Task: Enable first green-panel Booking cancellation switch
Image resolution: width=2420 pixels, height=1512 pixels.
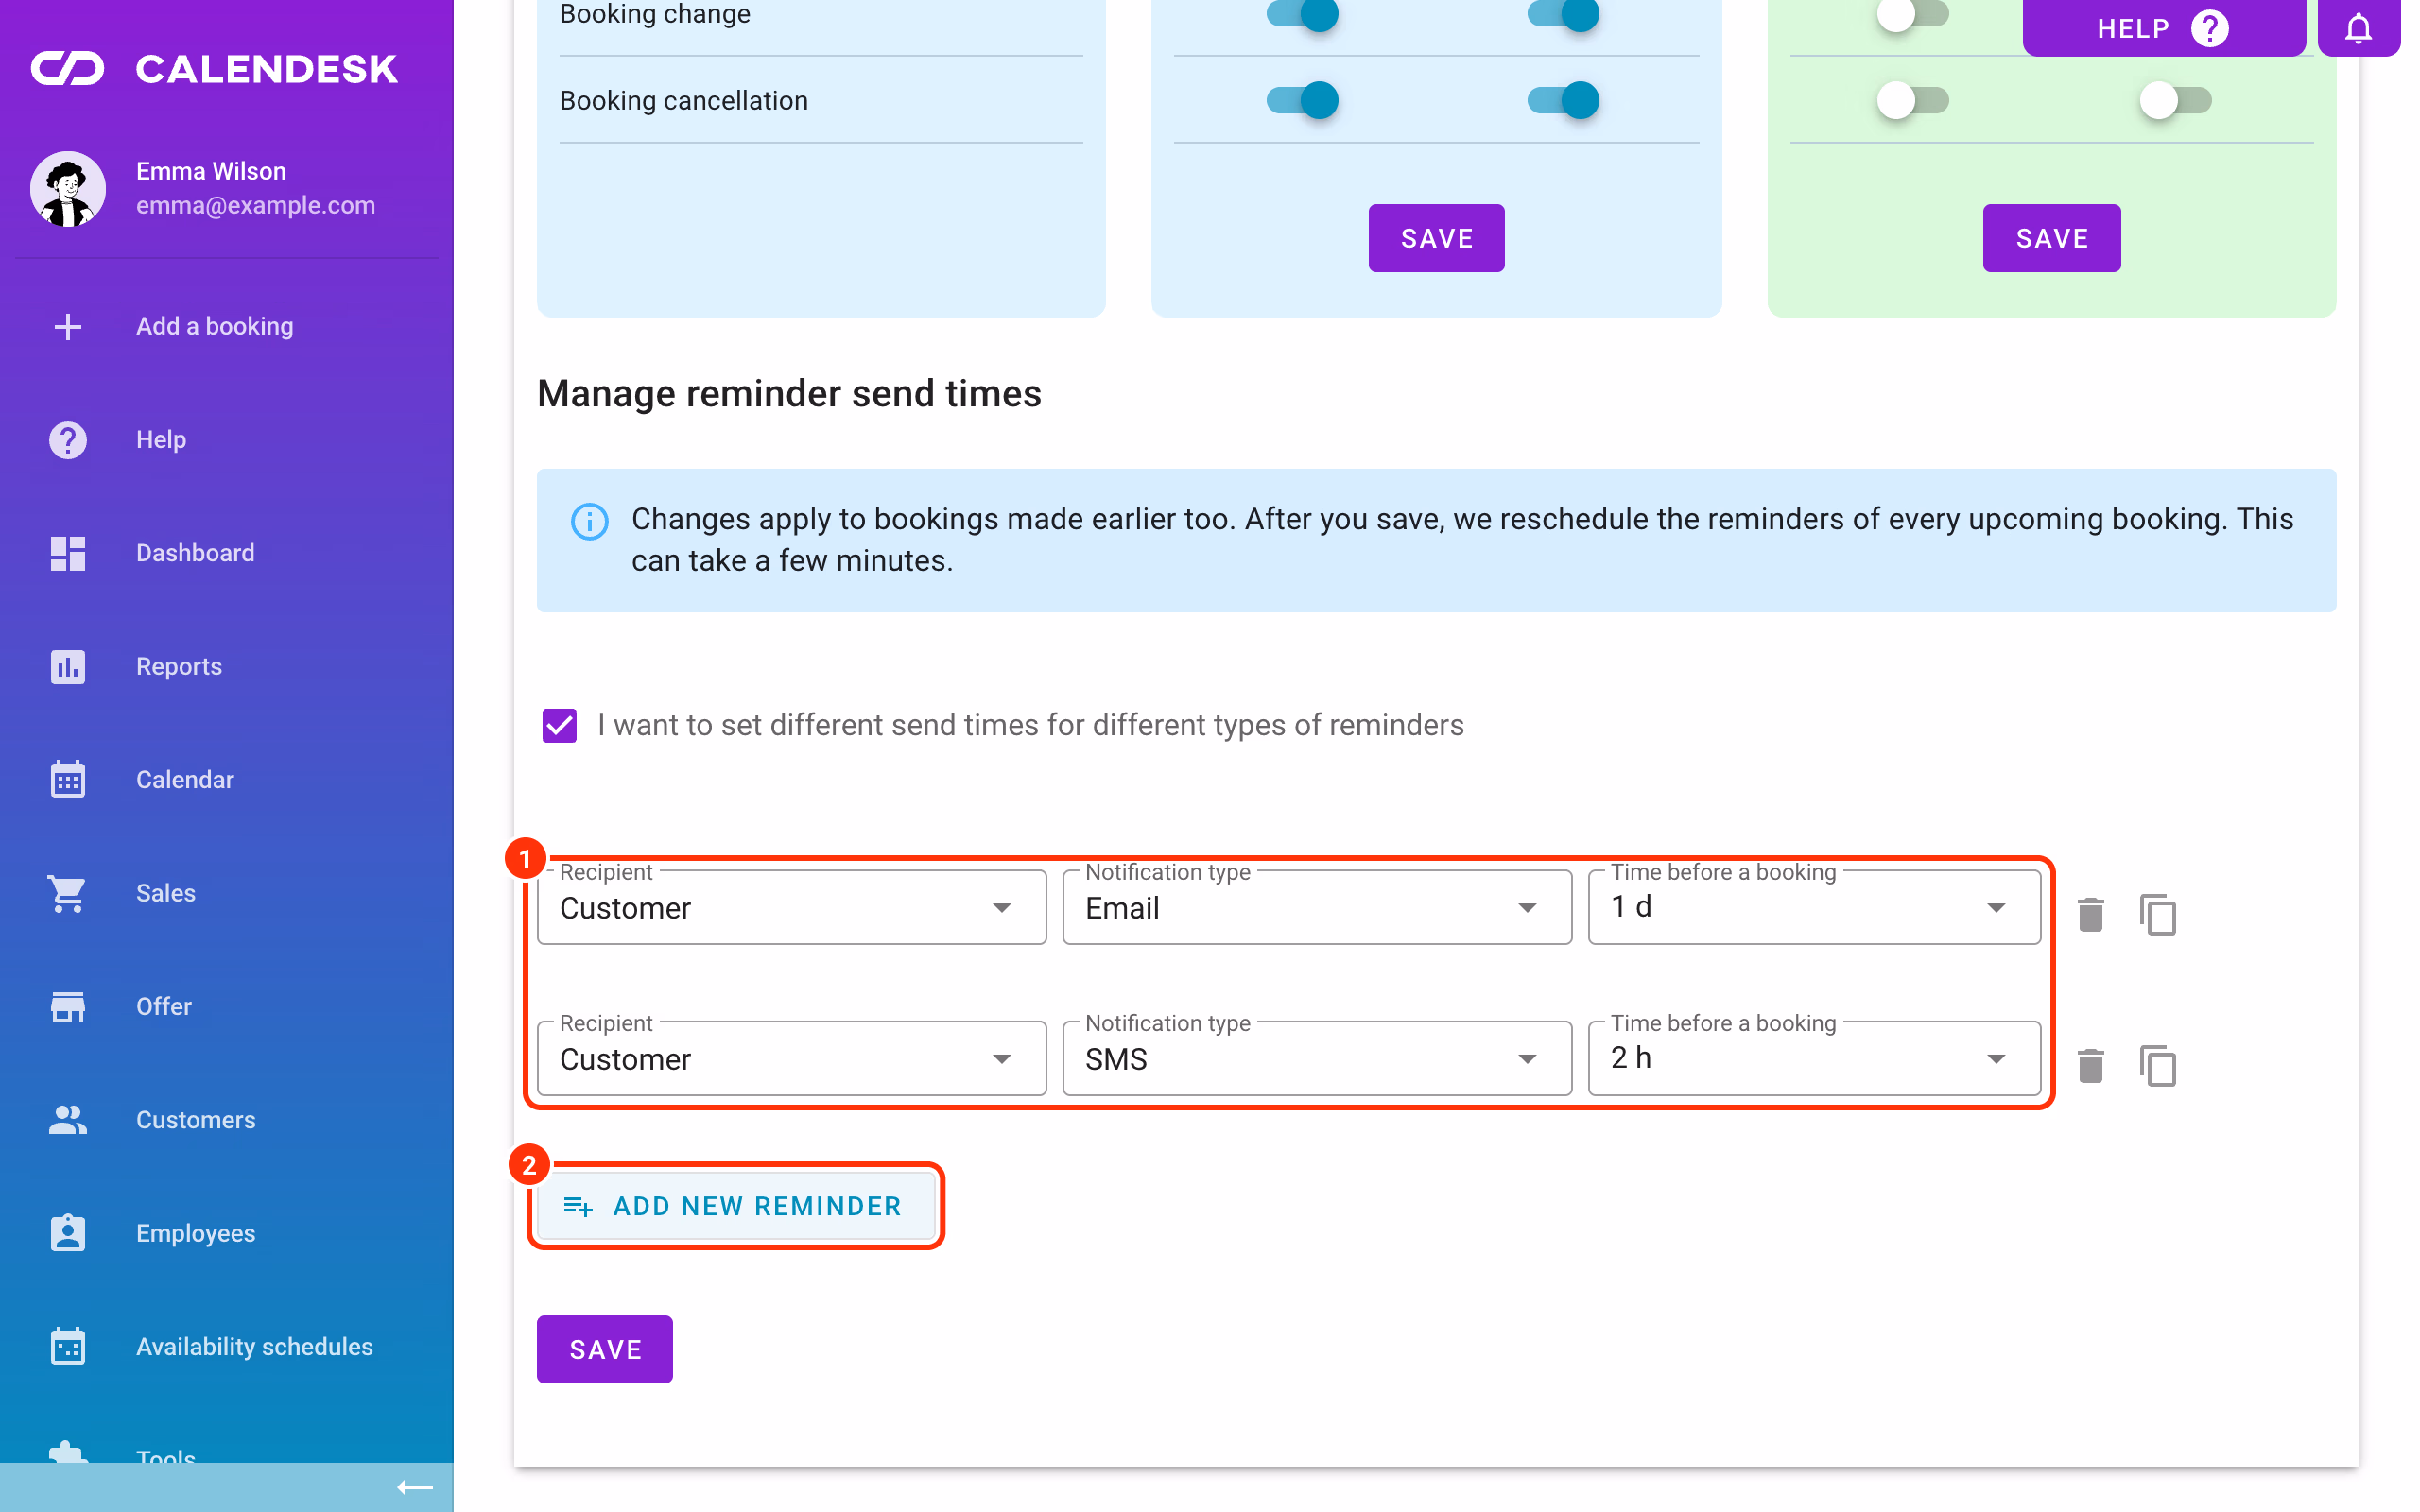Action: coord(1912,100)
